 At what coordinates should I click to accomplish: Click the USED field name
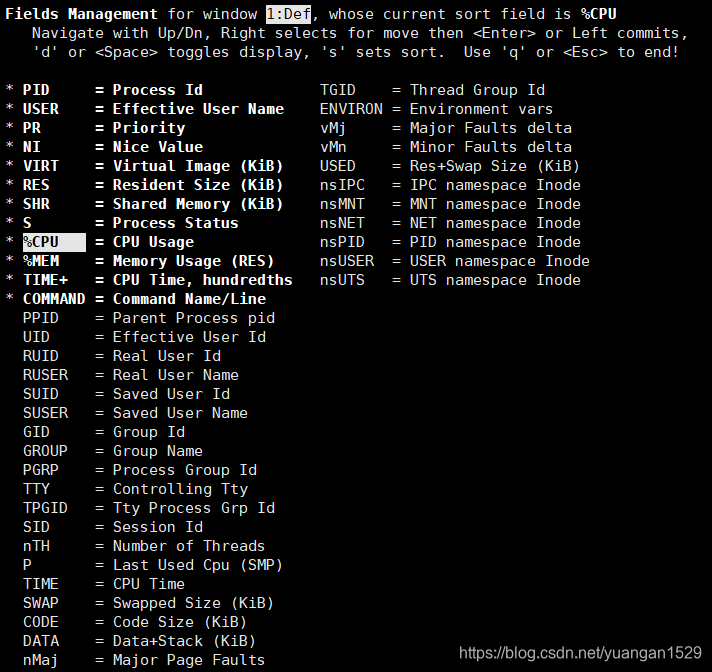(x=338, y=166)
